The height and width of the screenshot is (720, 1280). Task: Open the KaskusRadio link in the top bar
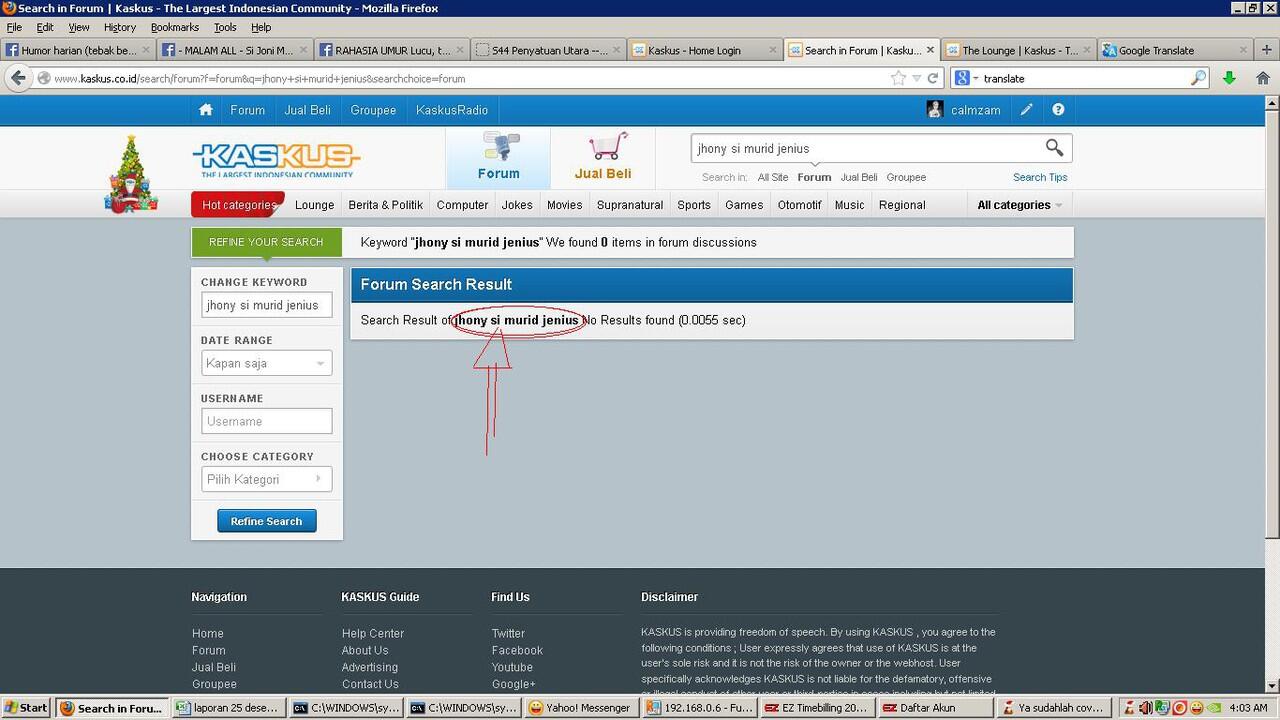coord(452,110)
